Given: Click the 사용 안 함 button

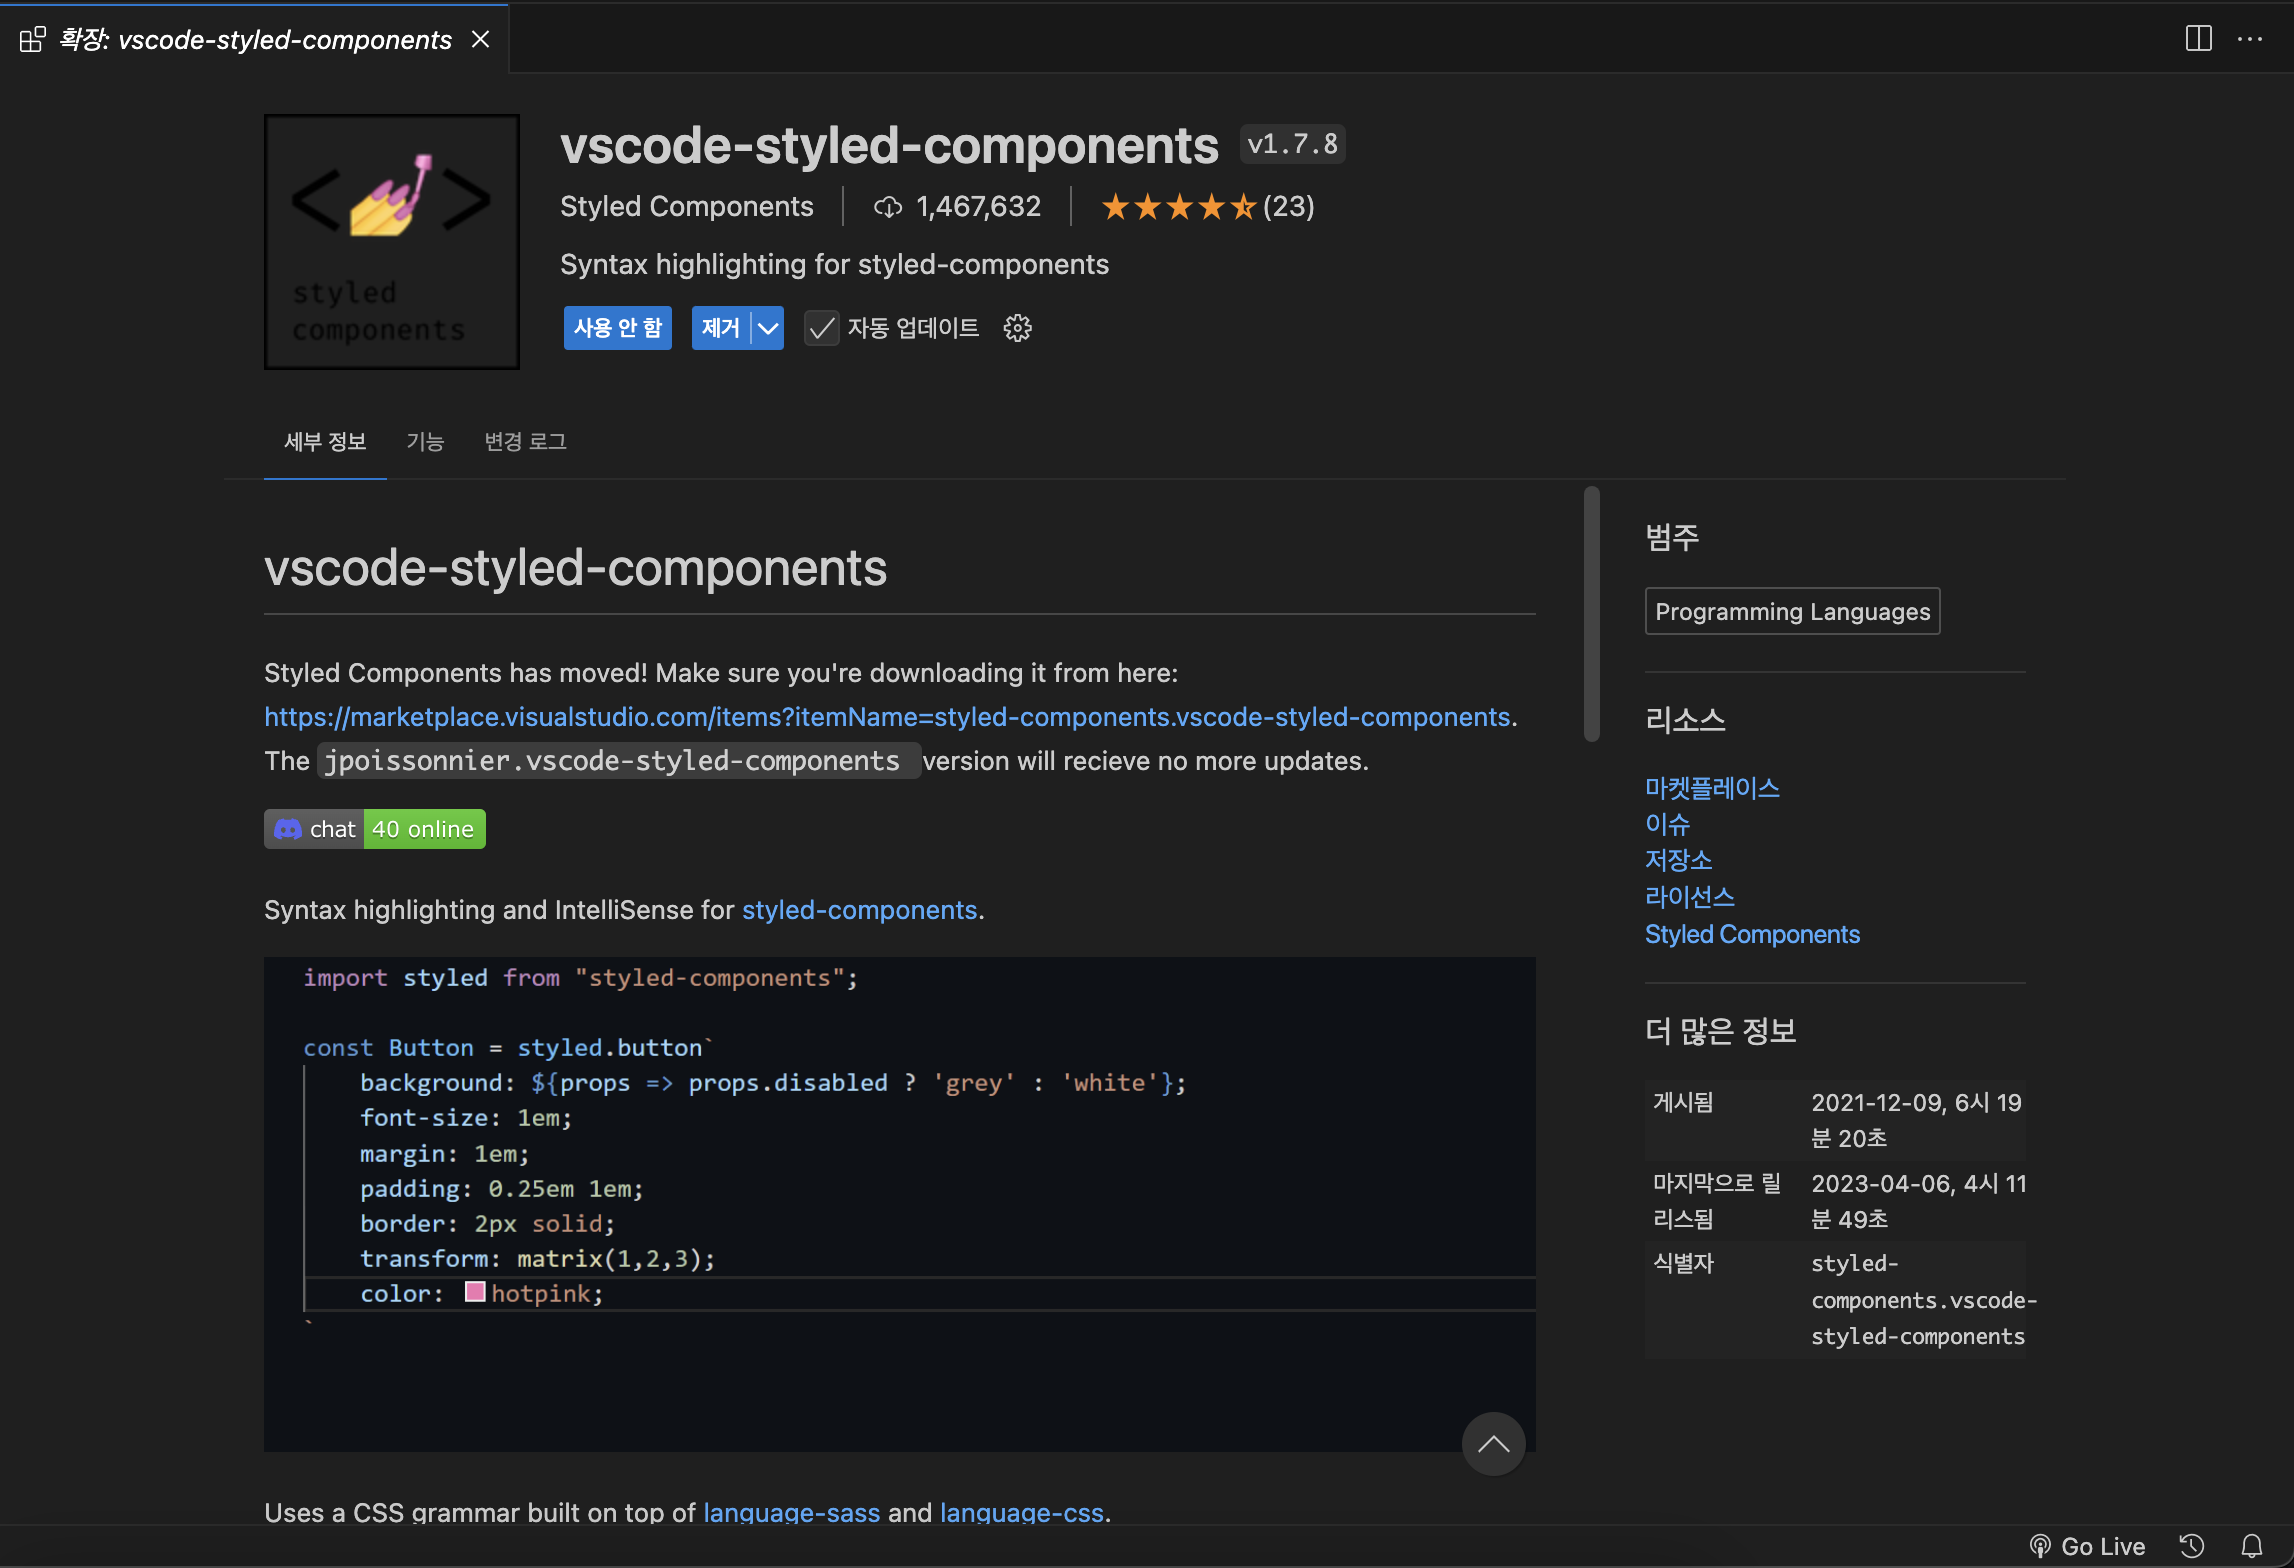Looking at the screenshot, I should pyautogui.click(x=617, y=328).
